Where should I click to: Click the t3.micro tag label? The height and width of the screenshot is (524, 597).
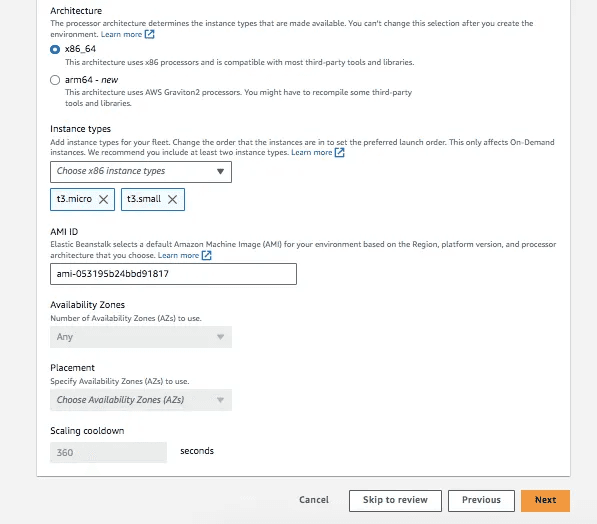tap(74, 199)
